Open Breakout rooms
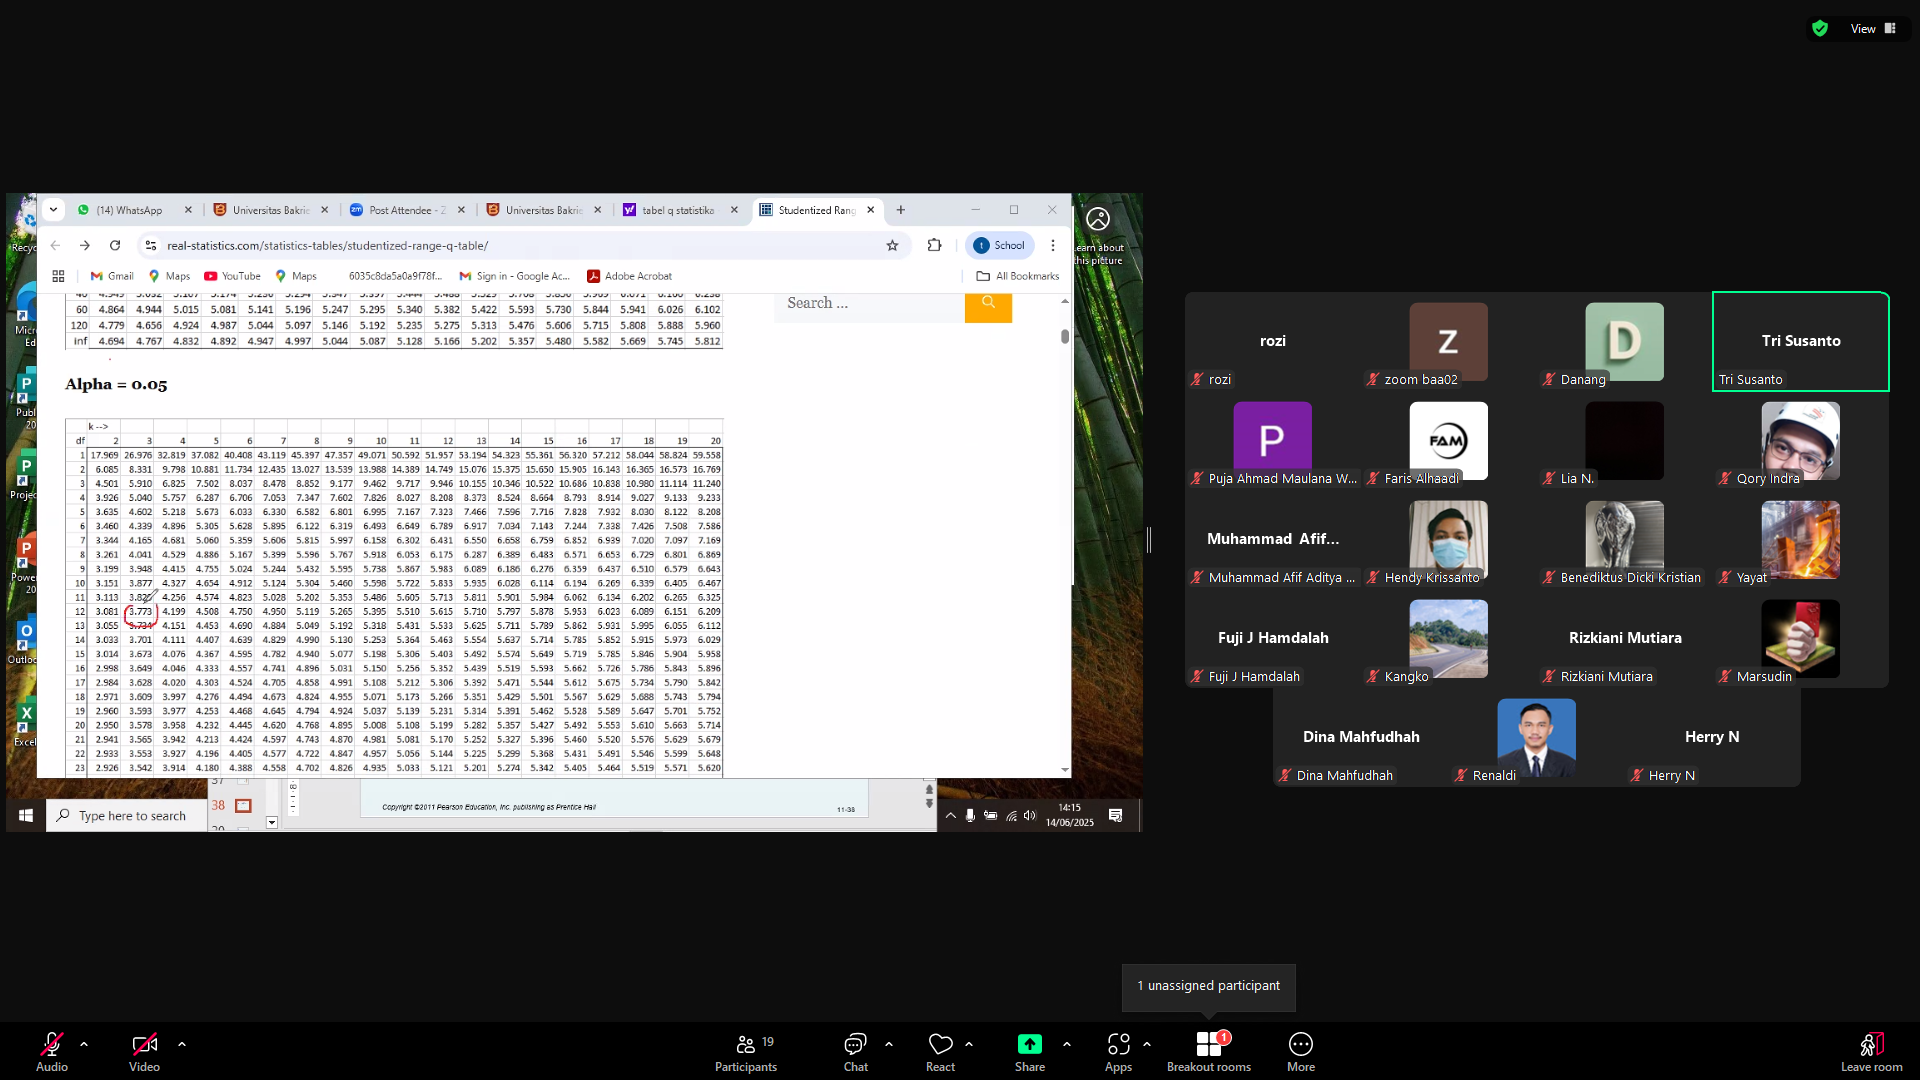This screenshot has width=1920, height=1080. [1209, 1052]
